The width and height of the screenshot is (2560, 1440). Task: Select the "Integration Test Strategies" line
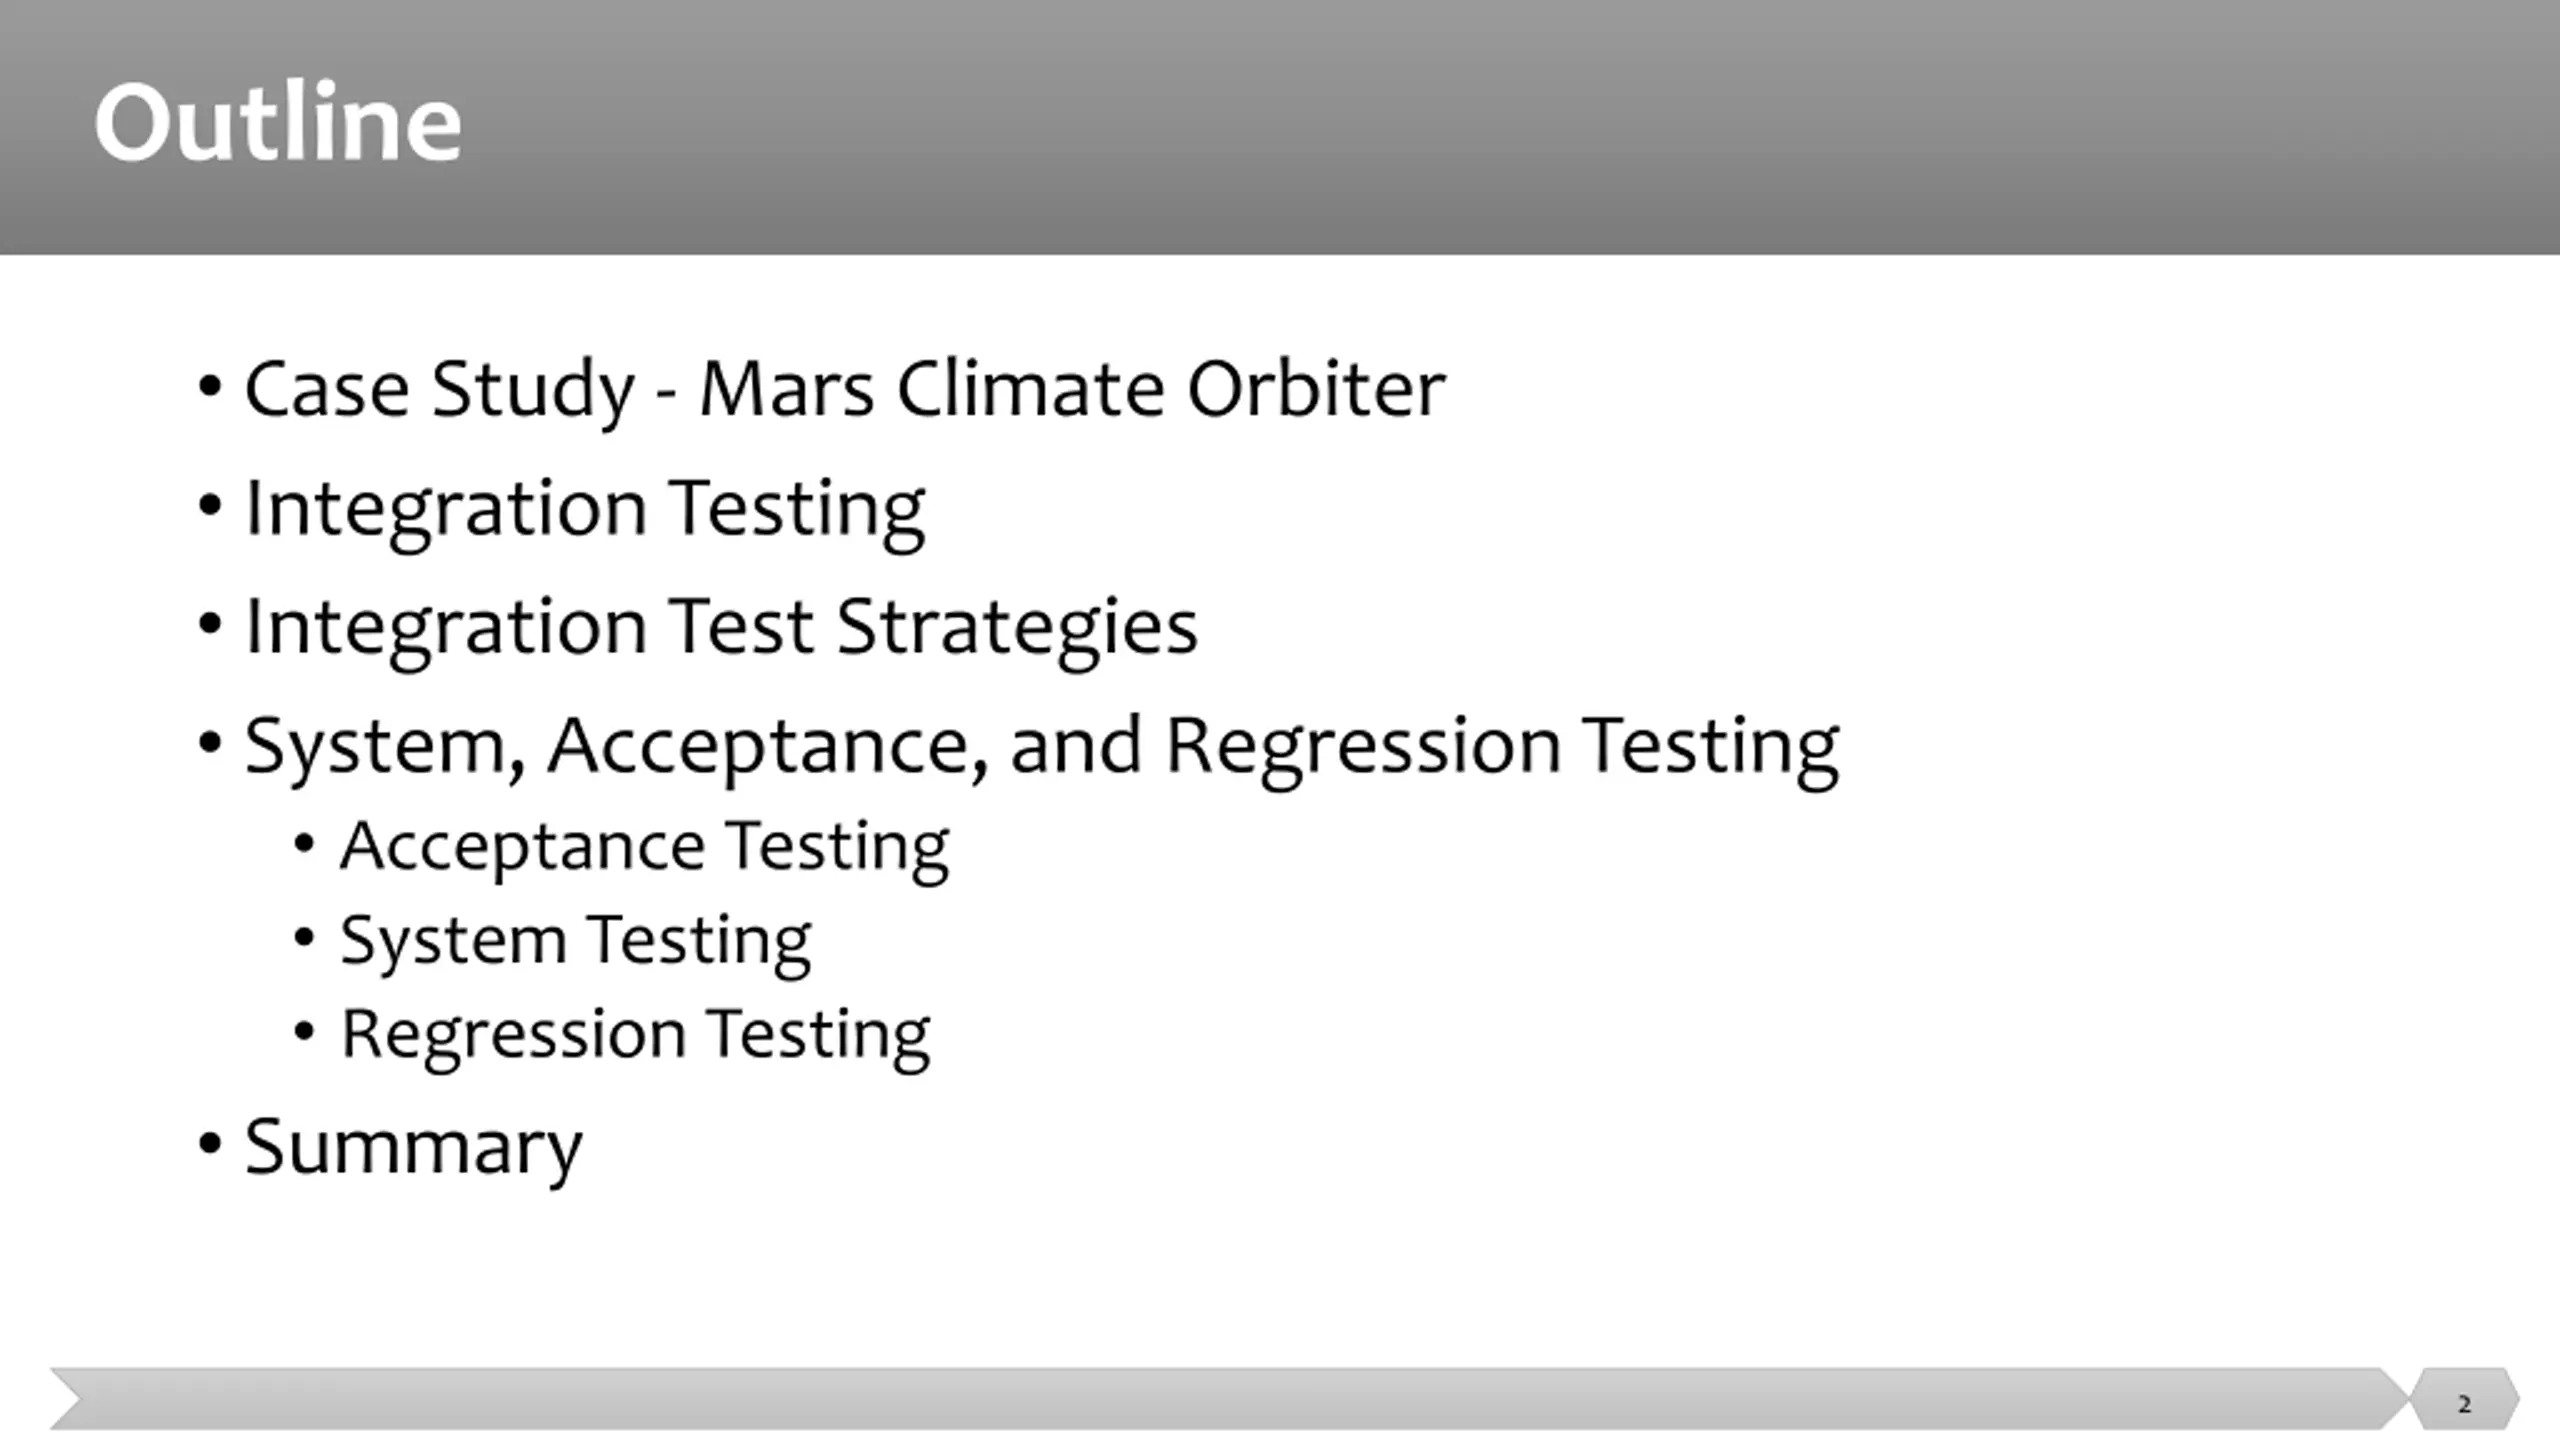[721, 628]
